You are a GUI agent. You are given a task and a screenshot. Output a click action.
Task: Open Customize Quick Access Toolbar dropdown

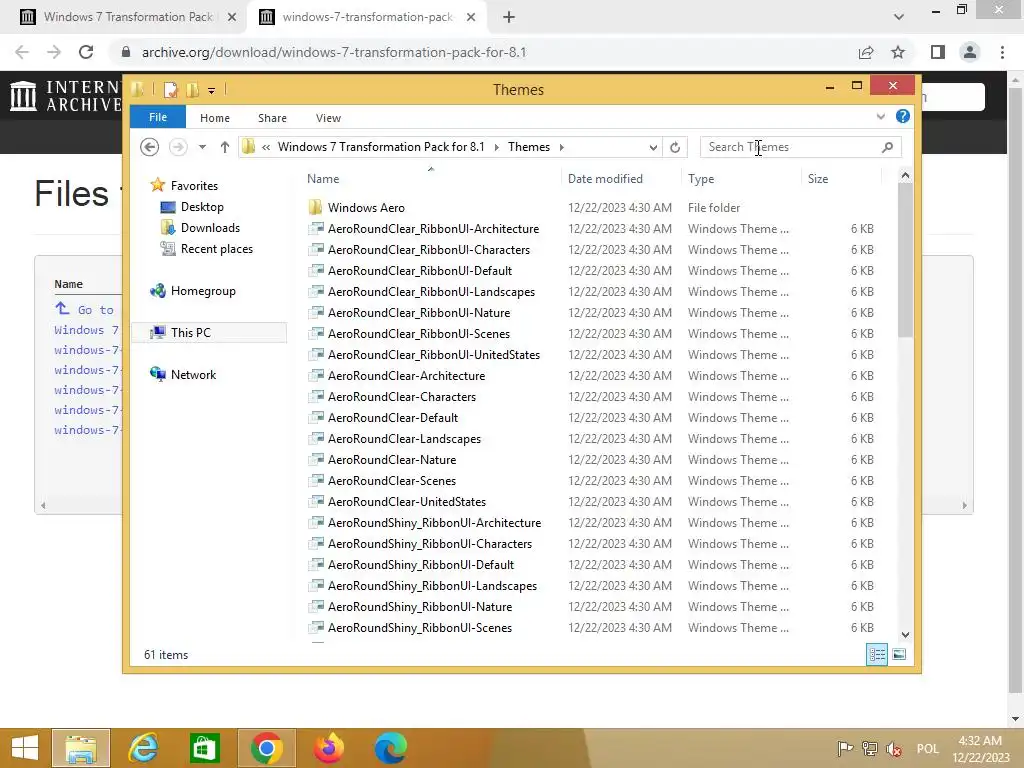212,90
